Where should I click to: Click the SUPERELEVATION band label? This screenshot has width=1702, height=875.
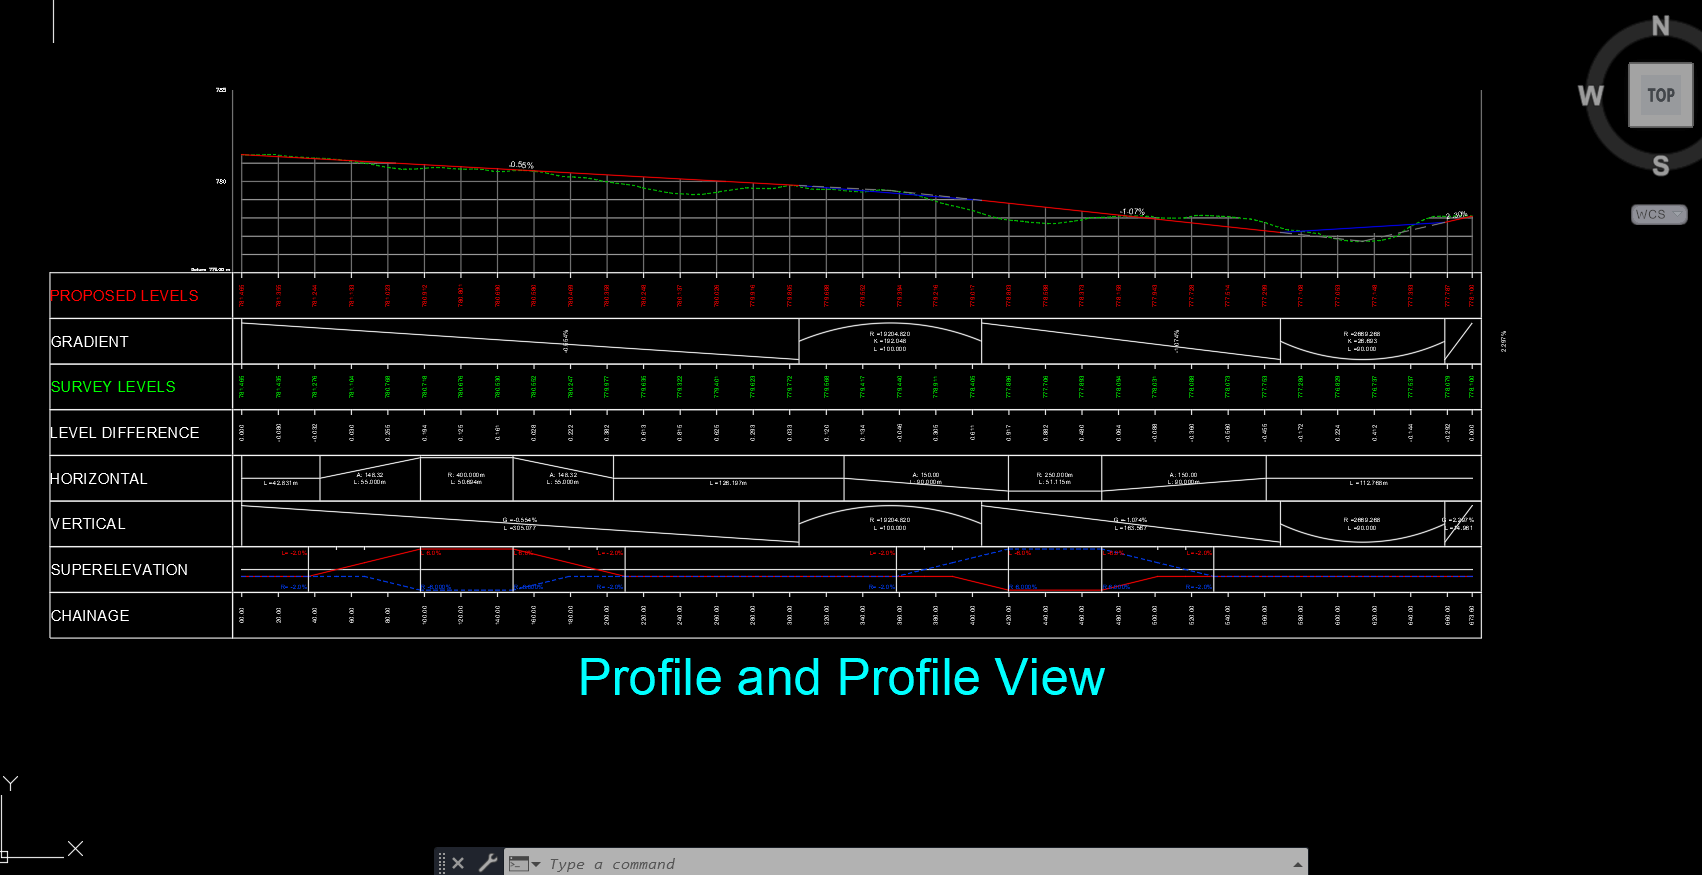(119, 570)
